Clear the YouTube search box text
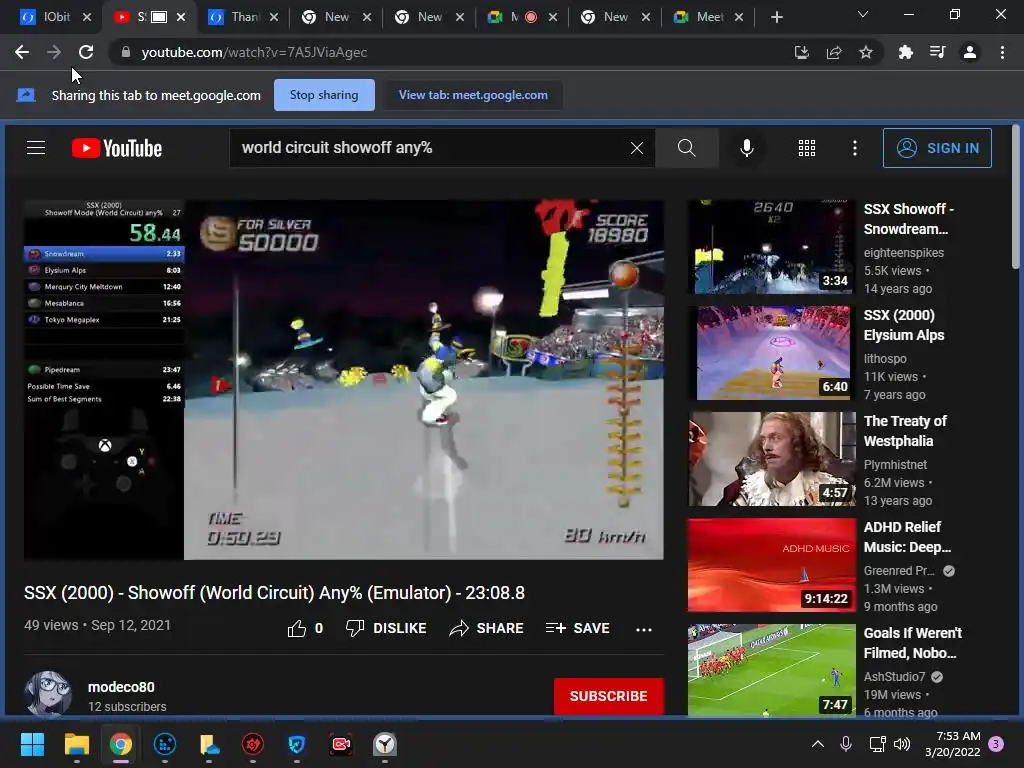Image resolution: width=1024 pixels, height=768 pixels. pyautogui.click(x=637, y=148)
